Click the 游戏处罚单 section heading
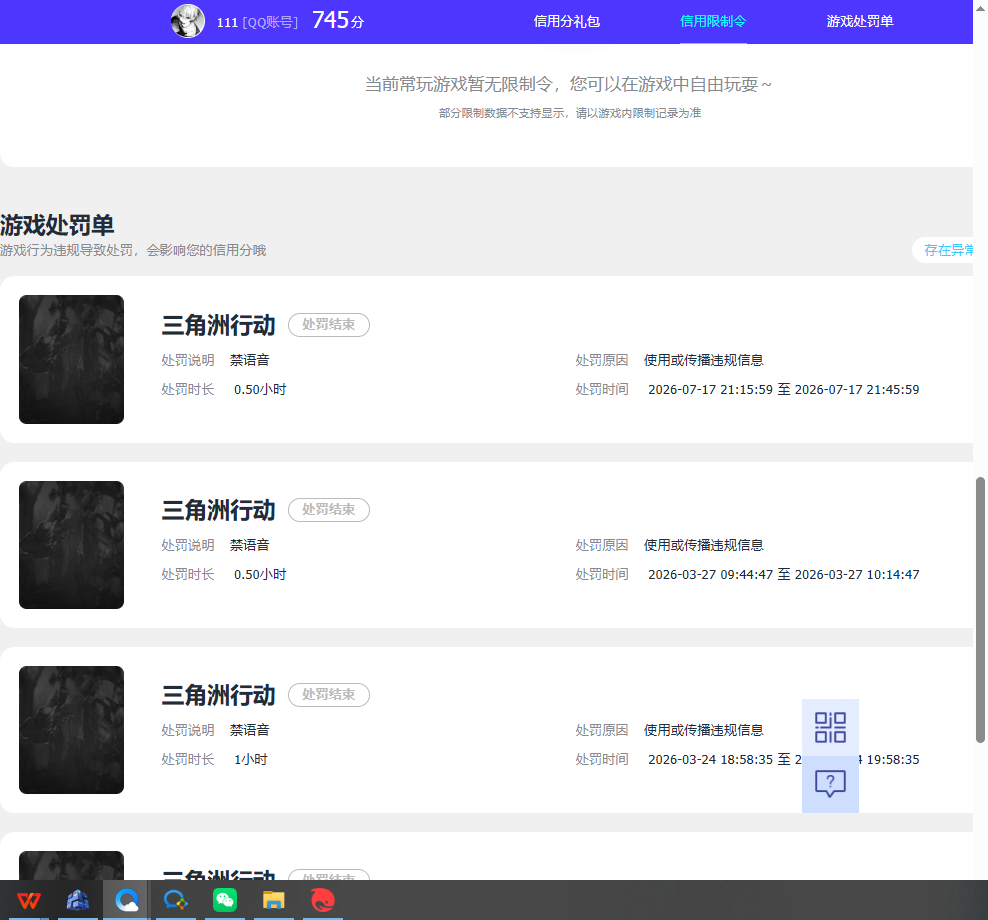 (x=57, y=225)
